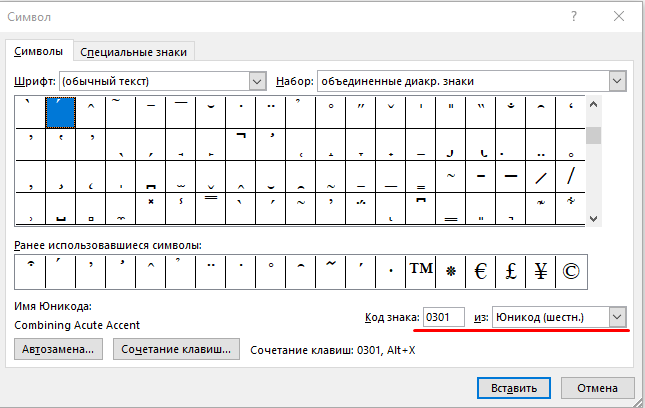This screenshot has width=645, height=408.
Task: Click the Код знака code field
Action: click(444, 317)
